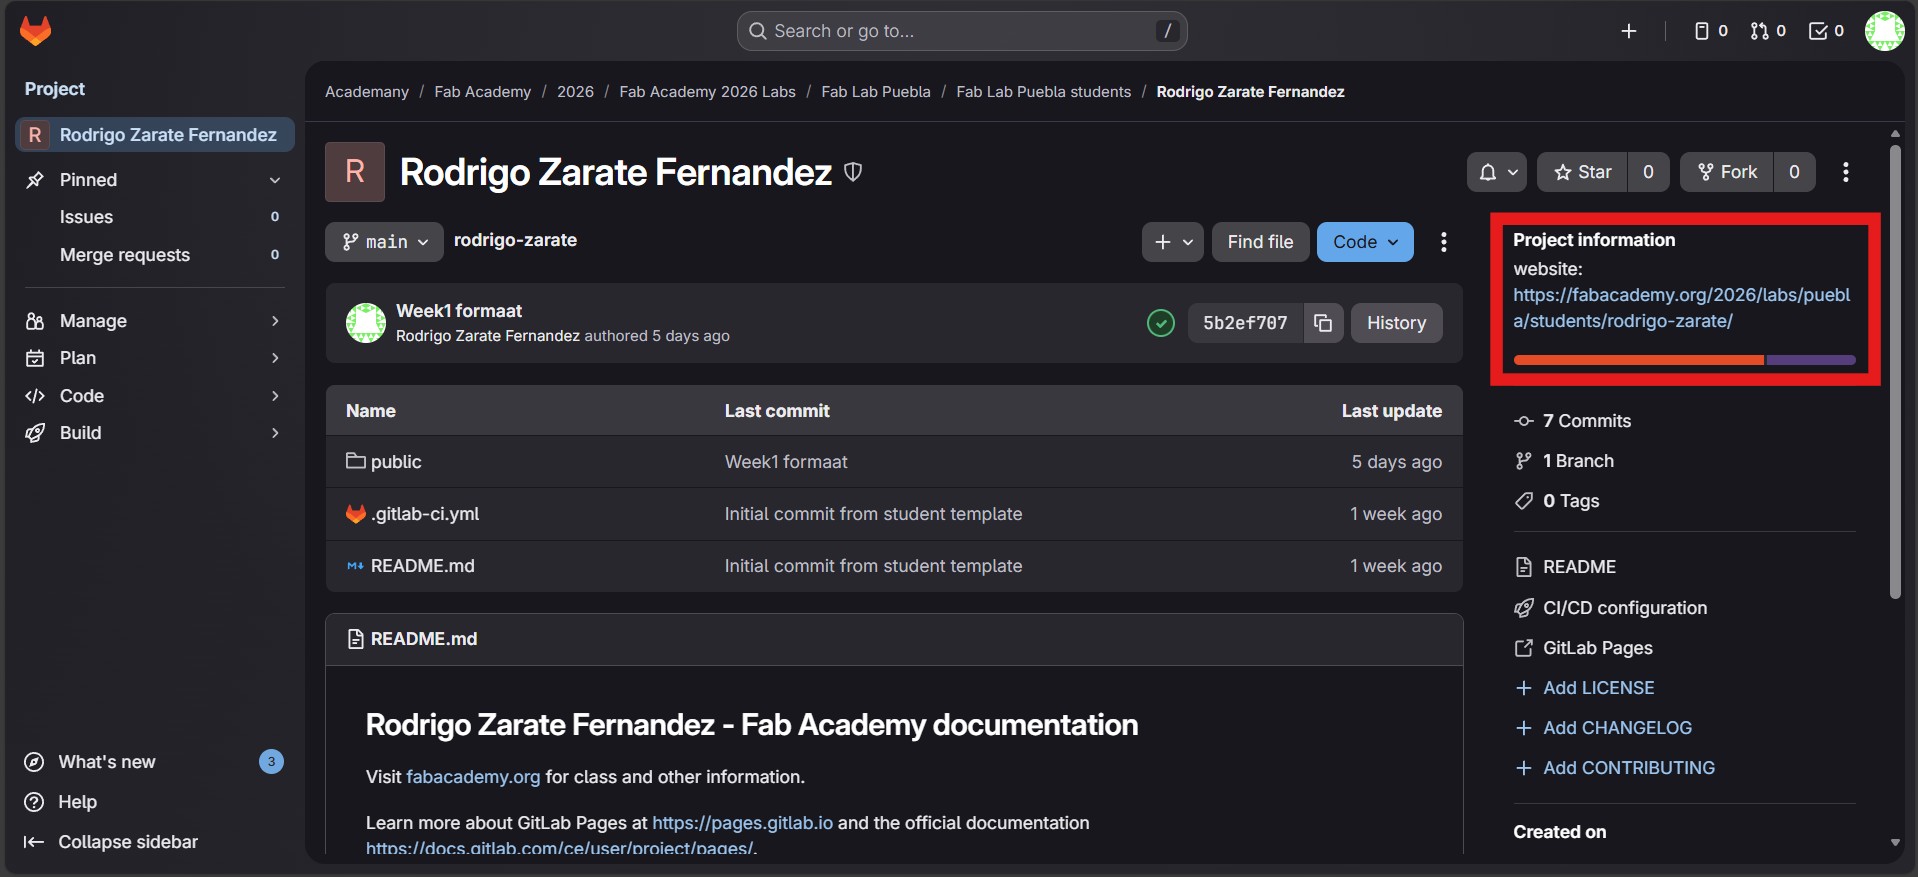Expand the Code sidebar menu
This screenshot has height=877, width=1918.
tap(155, 396)
